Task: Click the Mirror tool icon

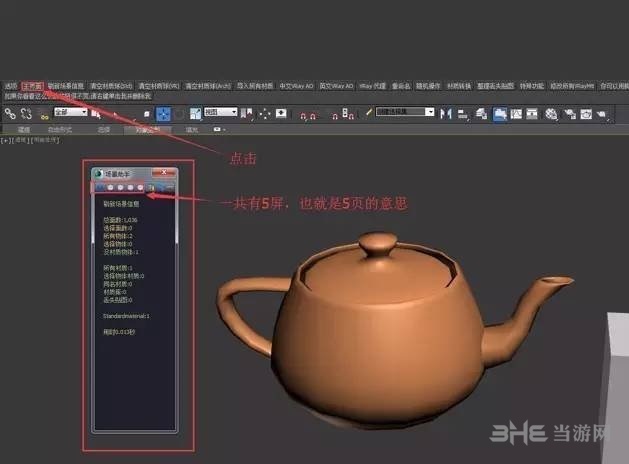Action: [446, 114]
